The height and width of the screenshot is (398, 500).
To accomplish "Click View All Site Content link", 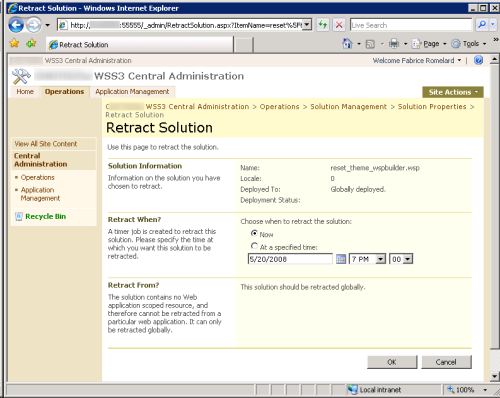I will tap(46, 144).
